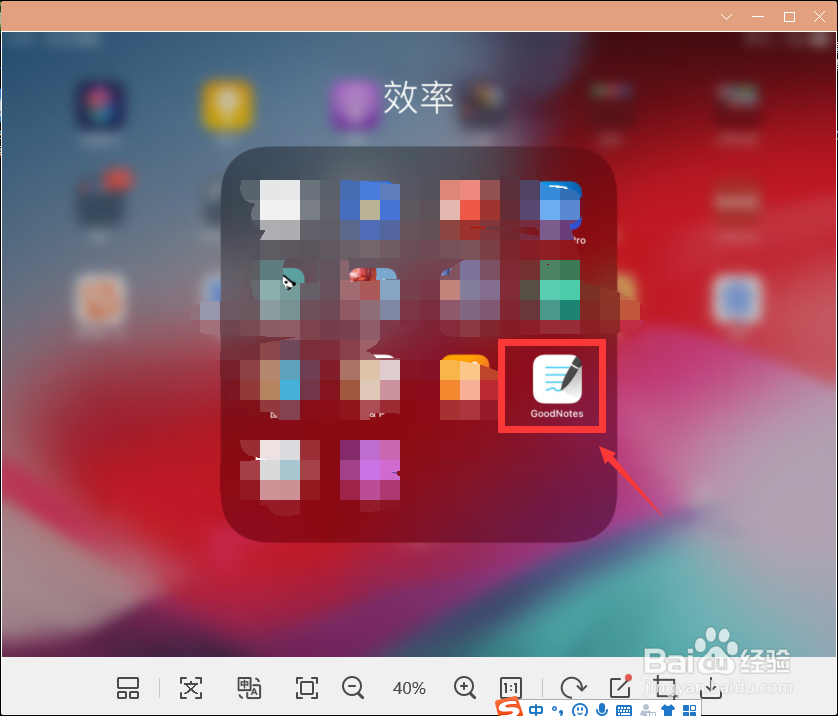Toggle punctuation mode in Sogou bar

[557, 710]
